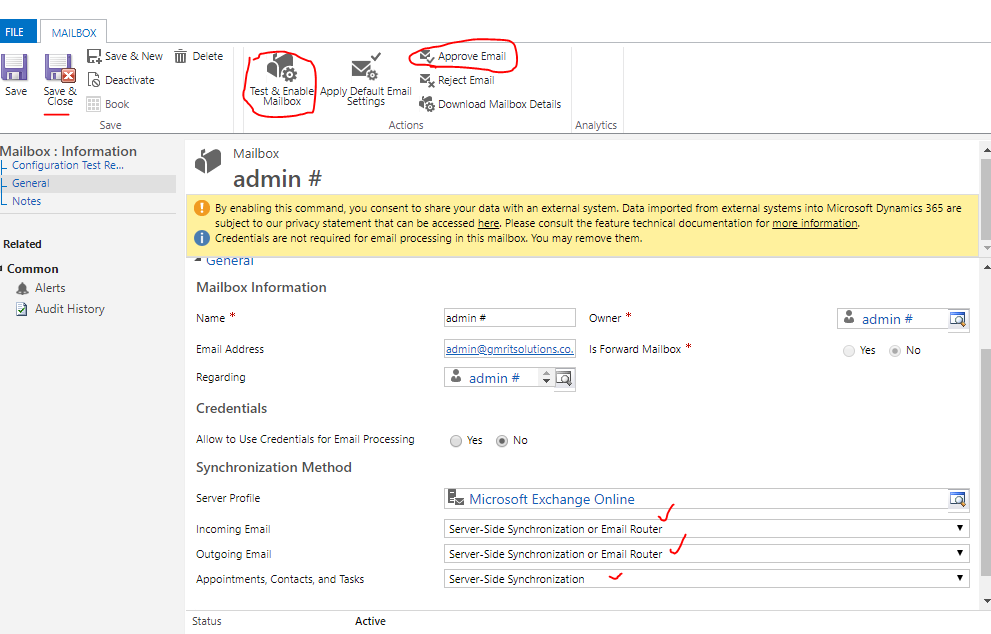This screenshot has height=634, width=991.
Task: Select No for Is Forward Mailbox
Action: point(895,351)
